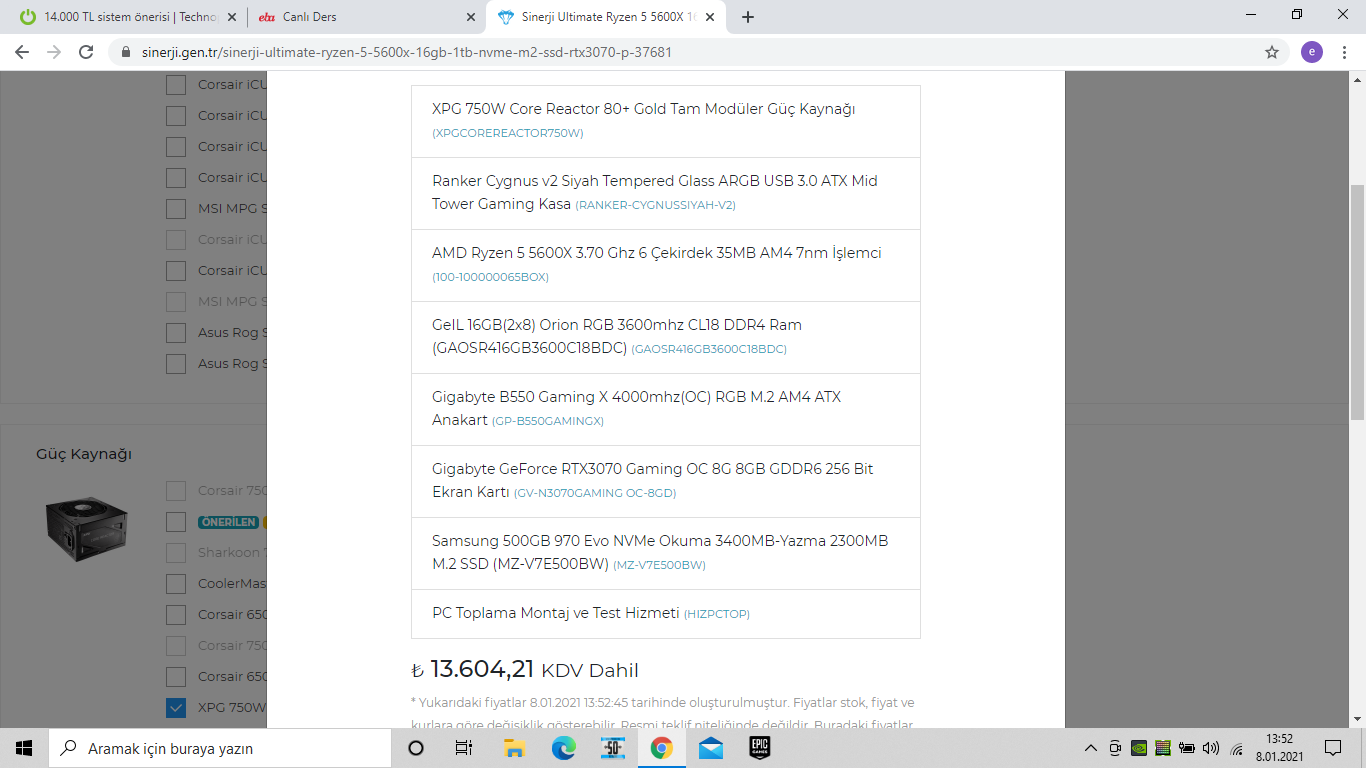
Task: Select the Sharkoon power supply checkbox
Action: (176, 553)
